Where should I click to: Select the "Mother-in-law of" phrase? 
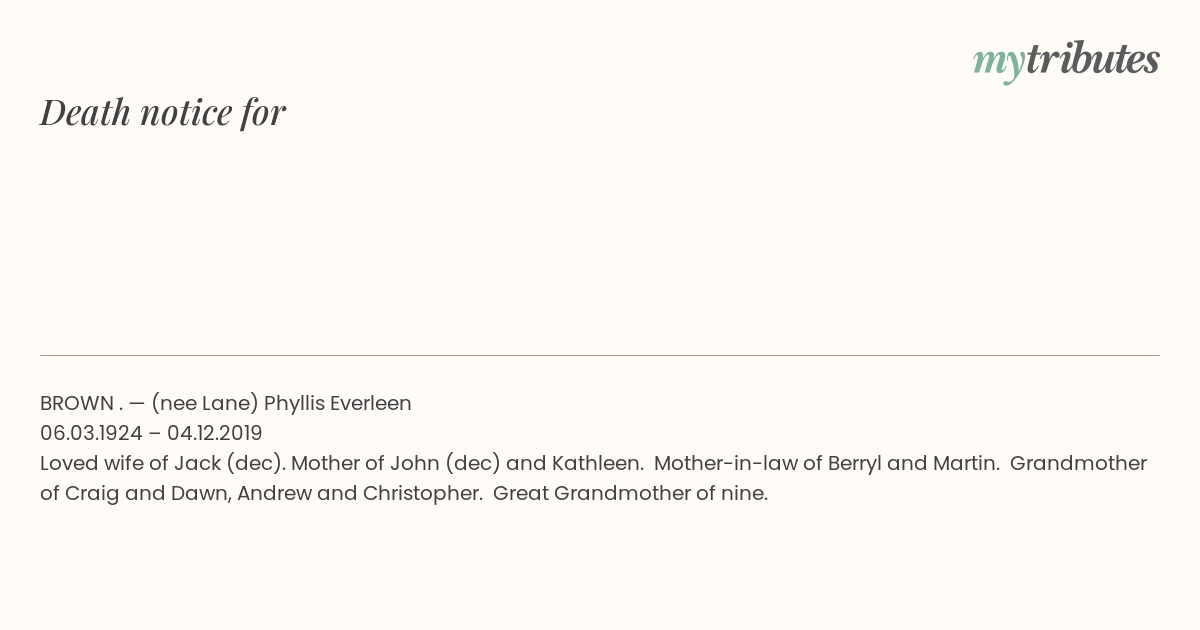[739, 464]
